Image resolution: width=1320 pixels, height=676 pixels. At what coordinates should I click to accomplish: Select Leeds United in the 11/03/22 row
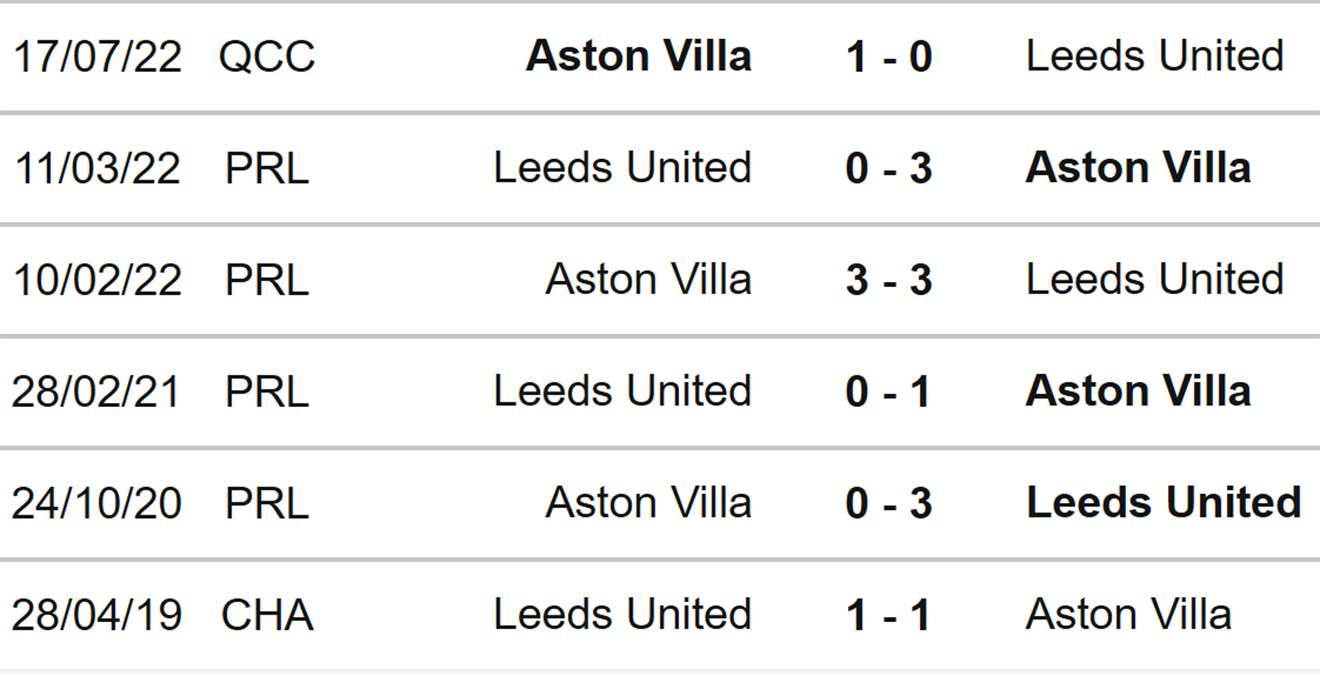(x=622, y=168)
